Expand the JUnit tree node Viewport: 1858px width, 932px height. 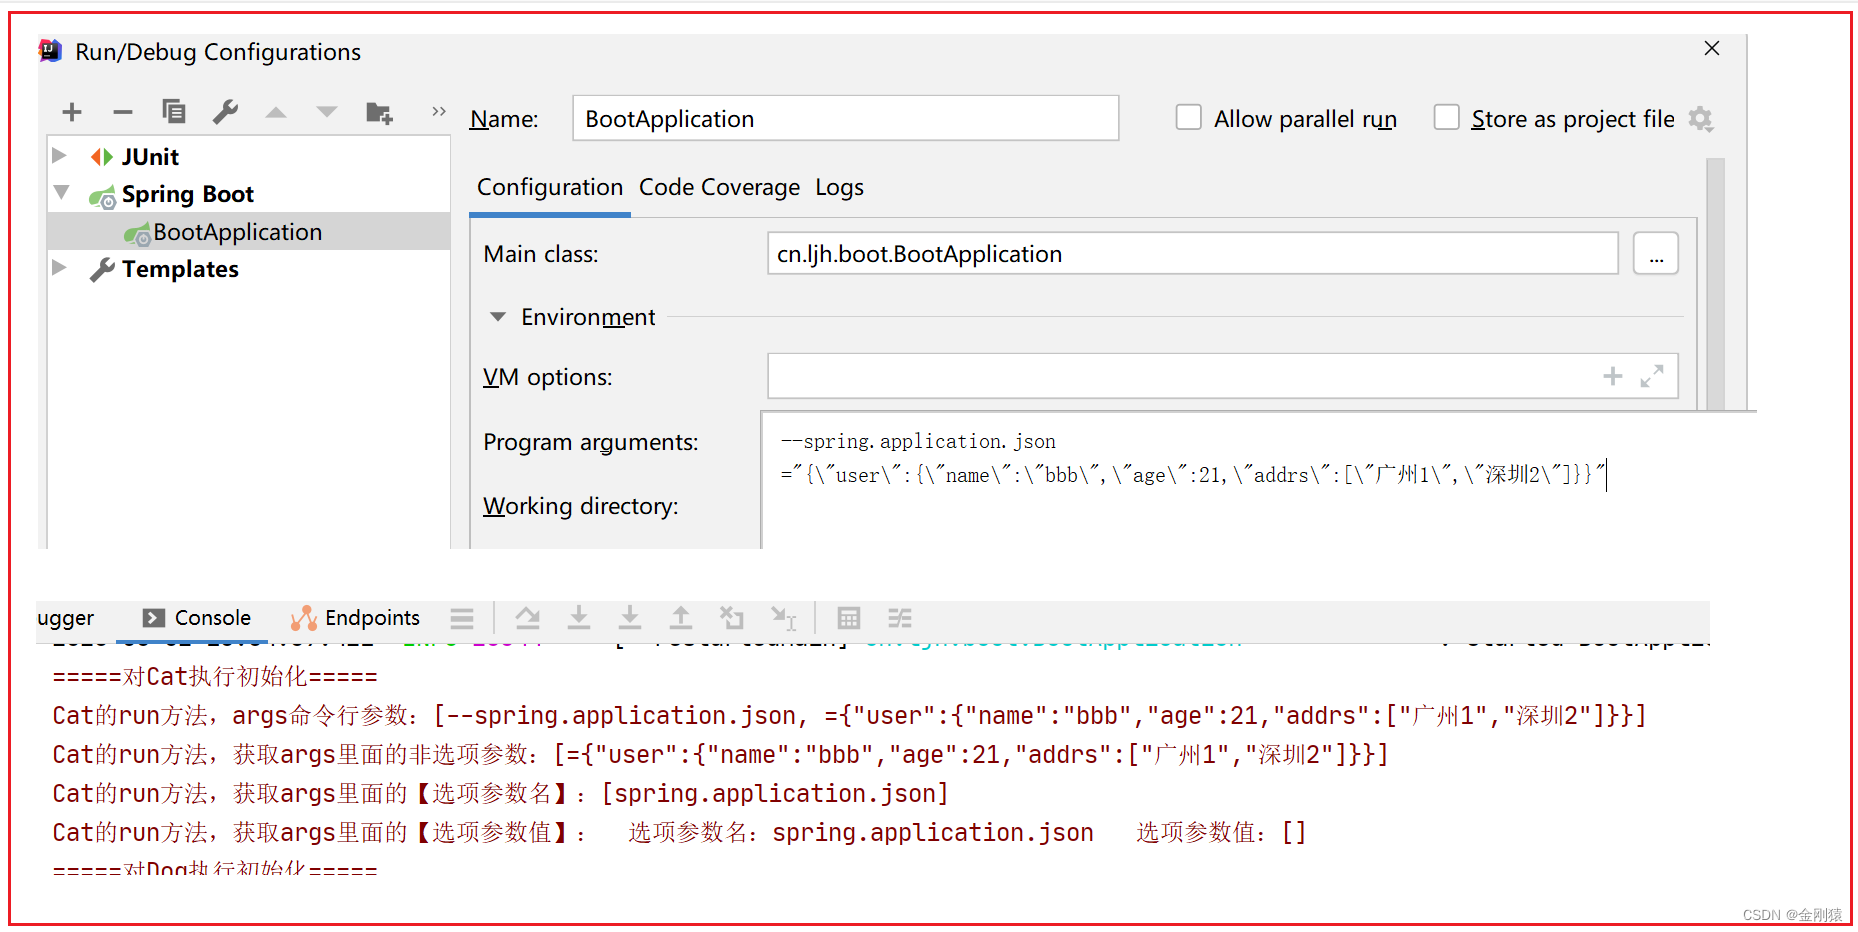pos(59,156)
